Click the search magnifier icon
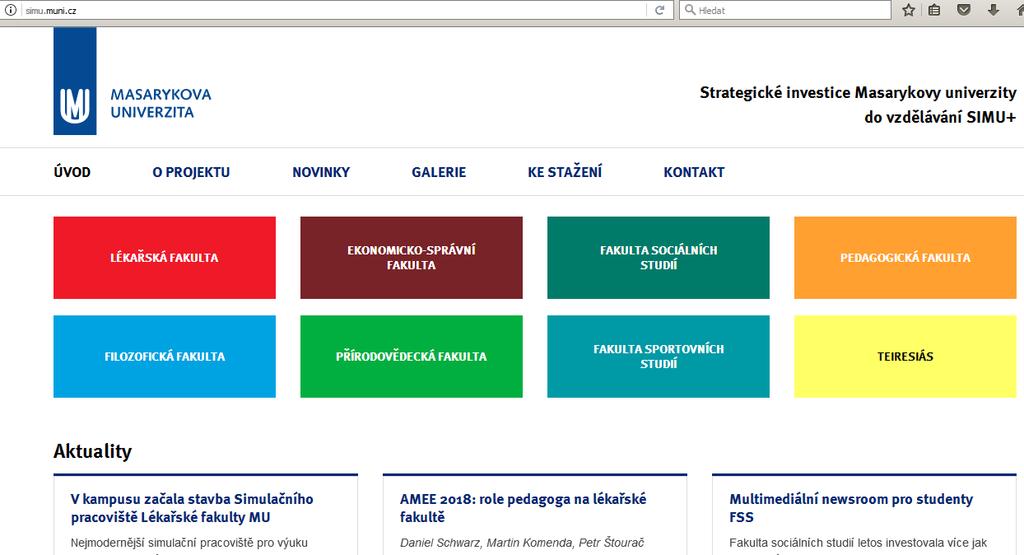 [x=690, y=10]
